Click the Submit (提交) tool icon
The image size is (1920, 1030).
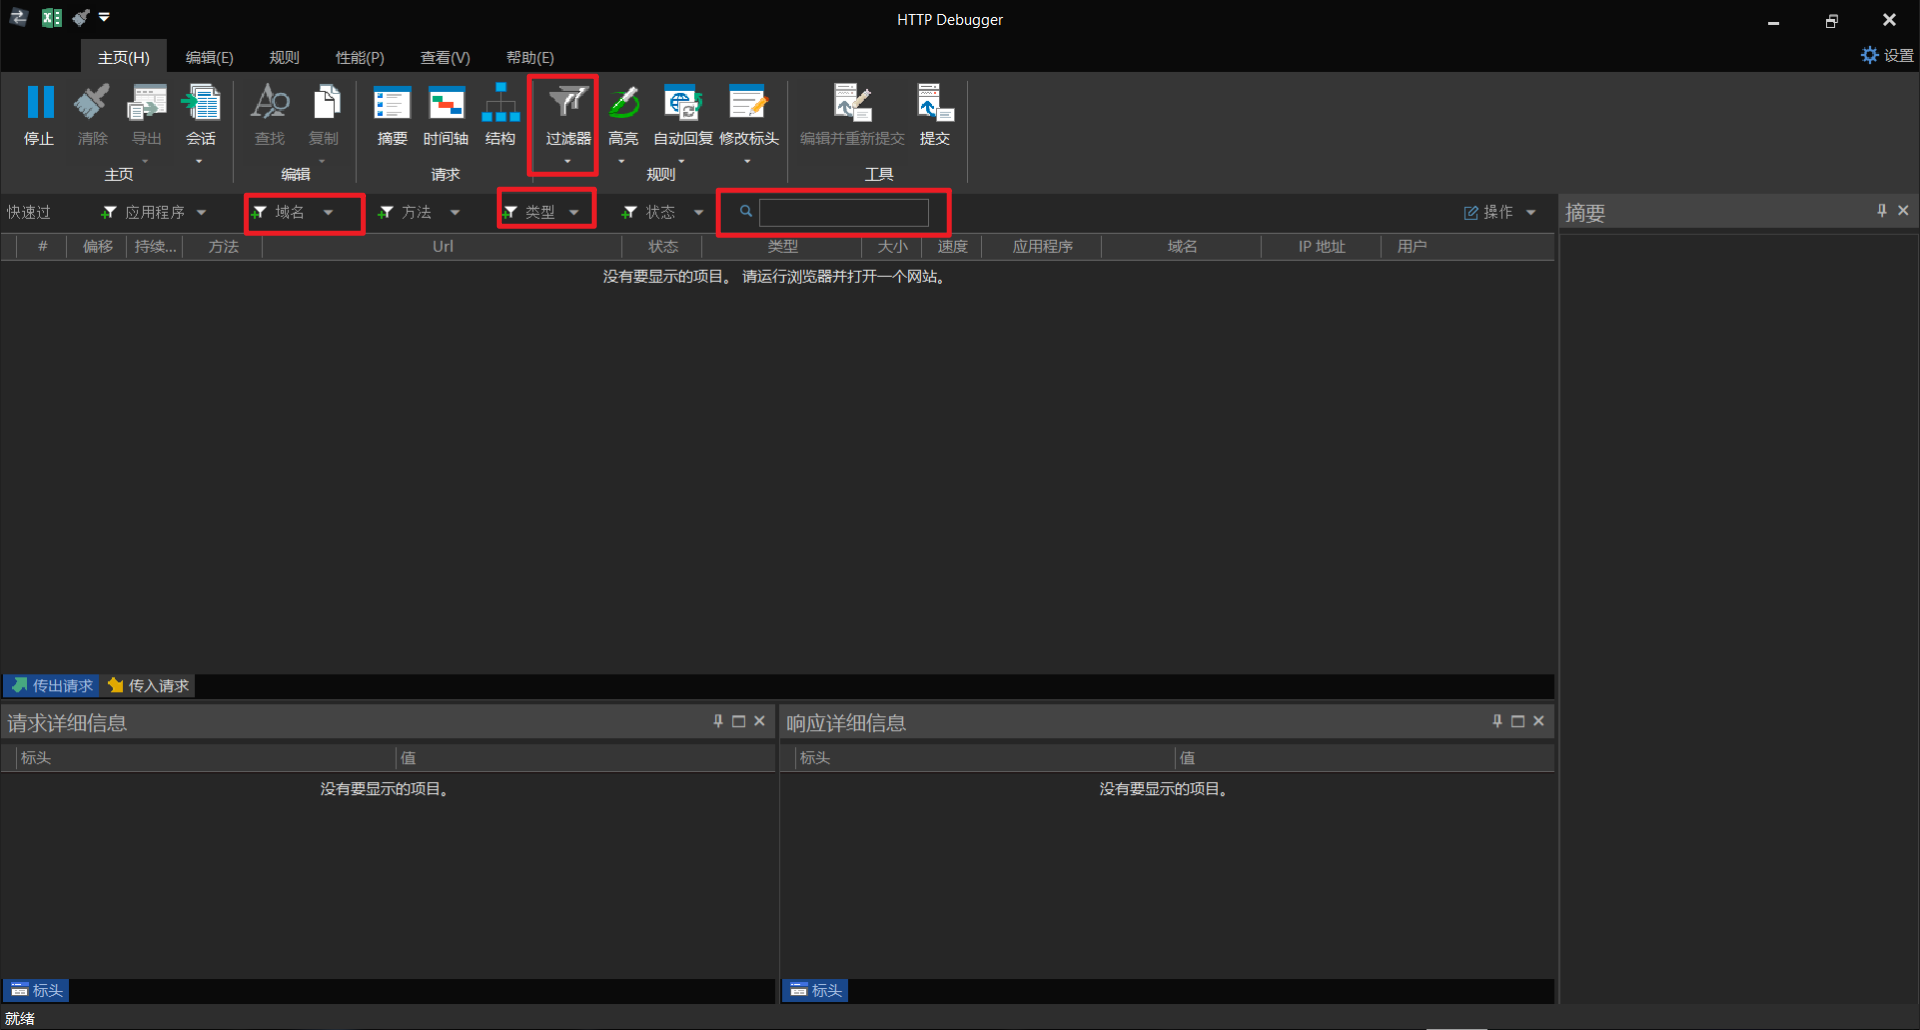click(934, 103)
